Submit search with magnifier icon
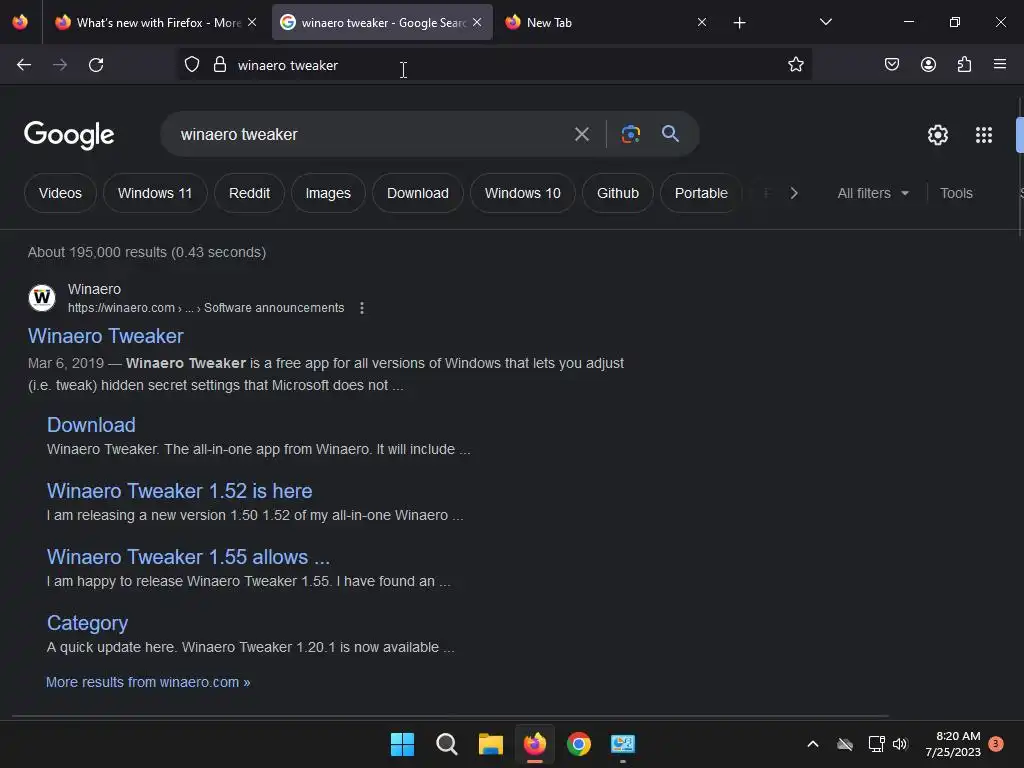 pos(671,135)
